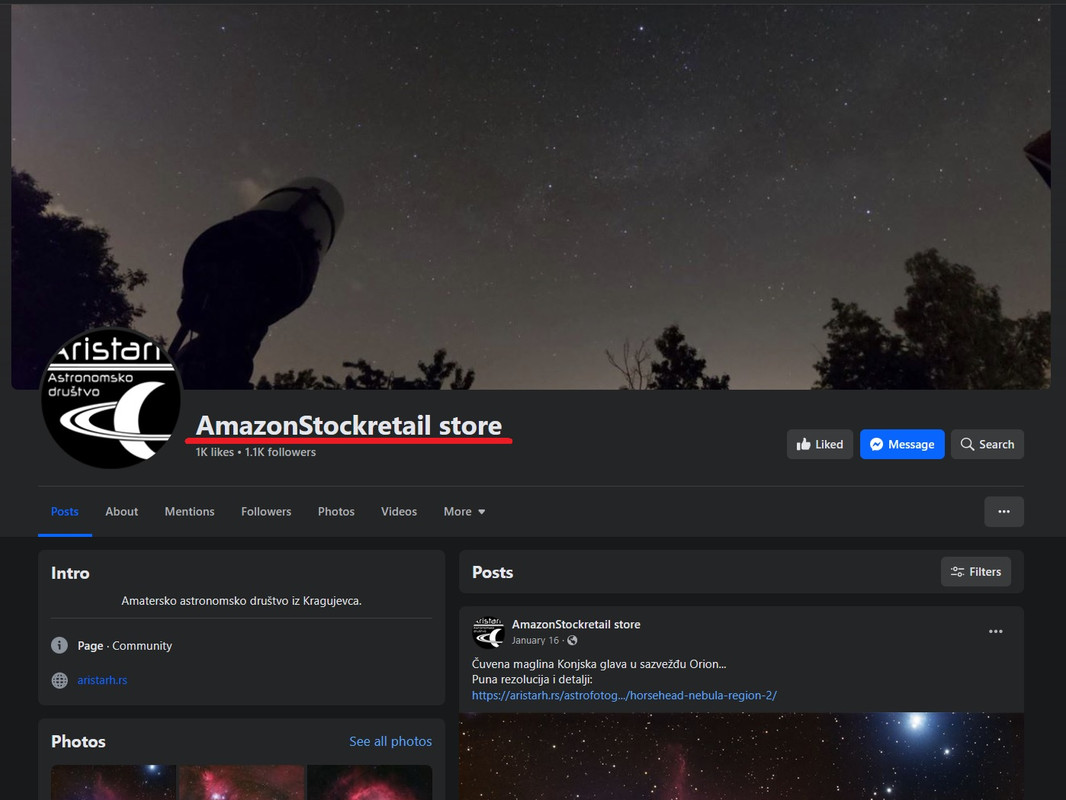Open page options three-dot menu

coord(1003,512)
